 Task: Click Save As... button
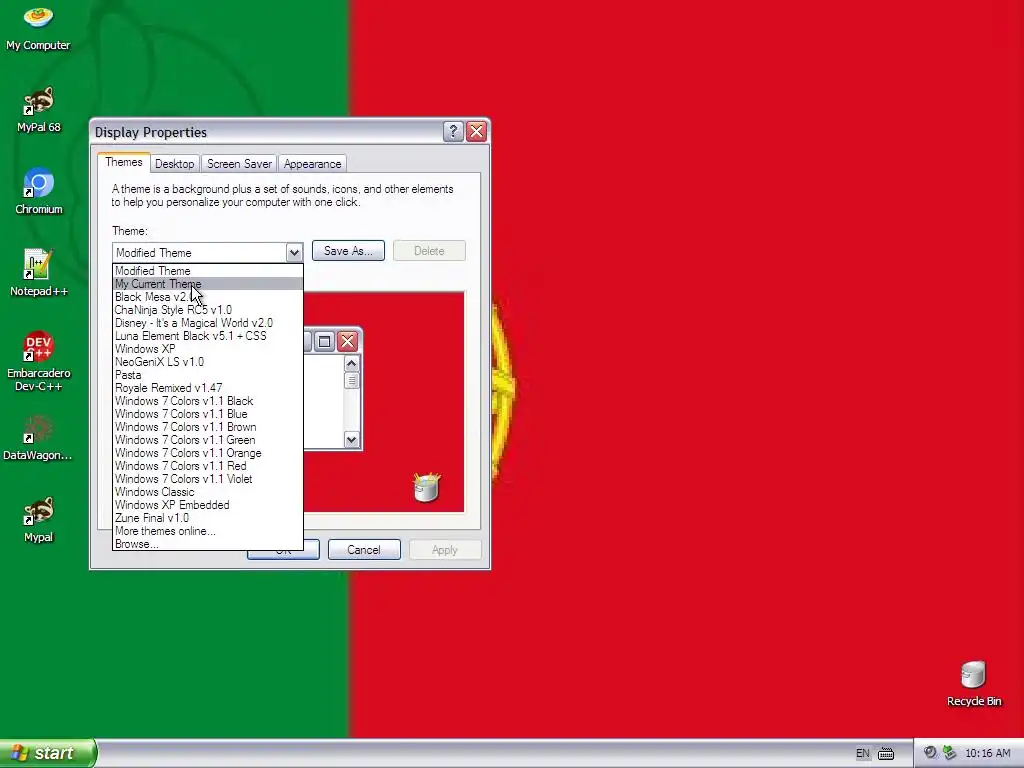[348, 251]
